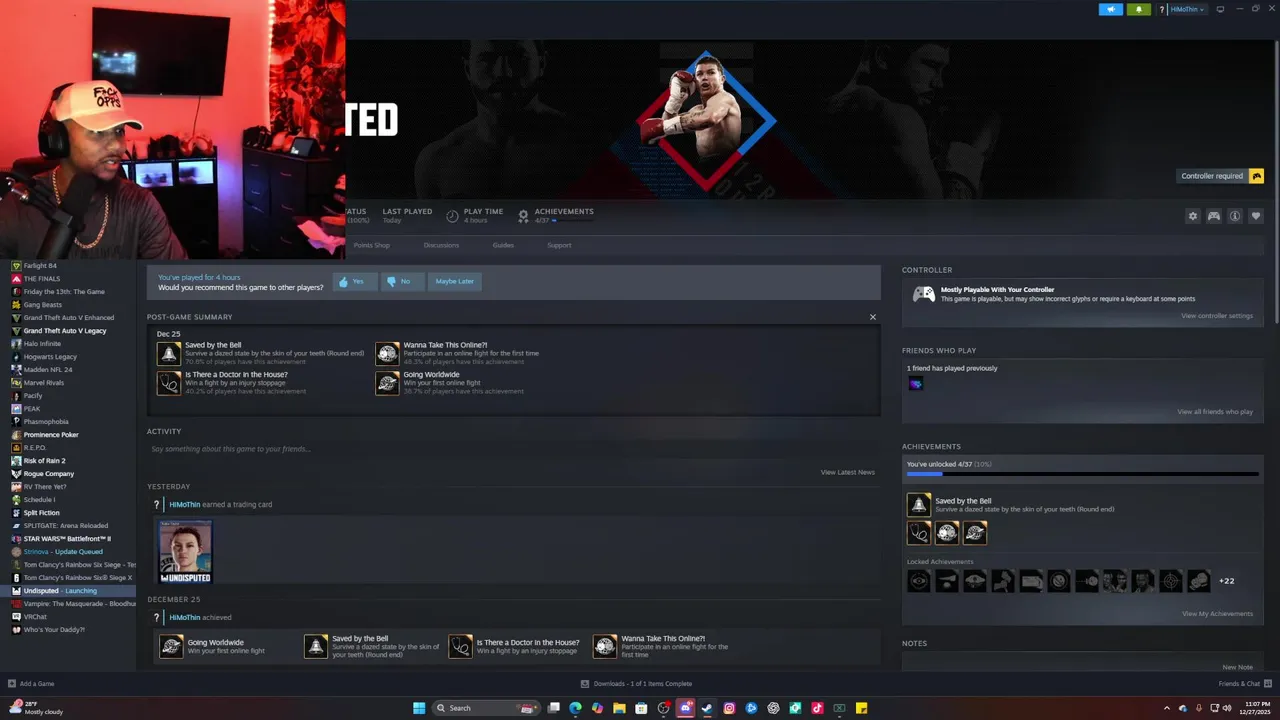This screenshot has height=720, width=1280.
Task: Click Marvel Rivals game icon in library
Action: pyautogui.click(x=16, y=383)
